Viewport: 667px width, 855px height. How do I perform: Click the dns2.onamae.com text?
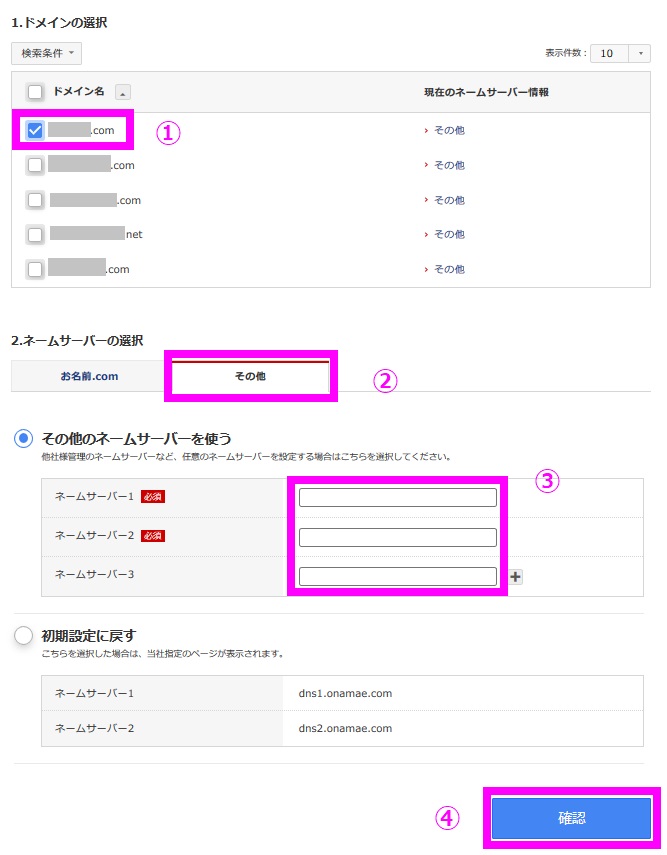pyautogui.click(x=345, y=728)
